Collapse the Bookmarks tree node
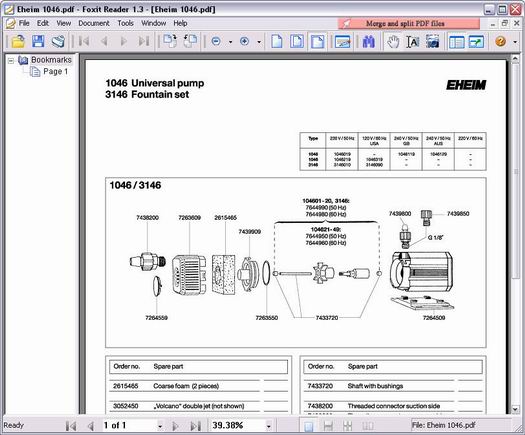The width and height of the screenshot is (525, 435). (11, 61)
